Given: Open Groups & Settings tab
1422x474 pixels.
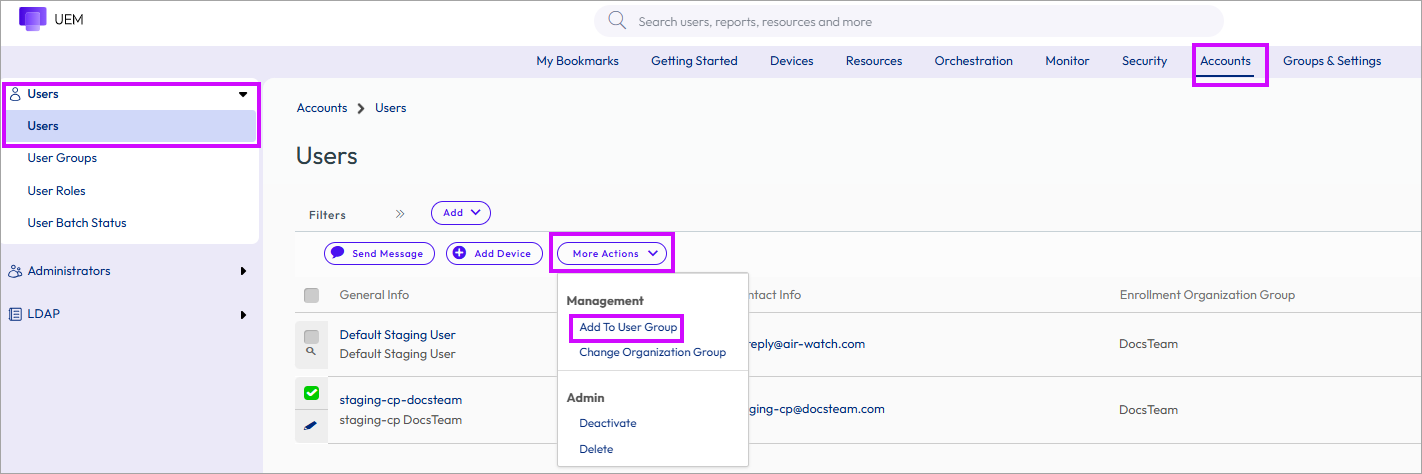Looking at the screenshot, I should [x=1332, y=61].
